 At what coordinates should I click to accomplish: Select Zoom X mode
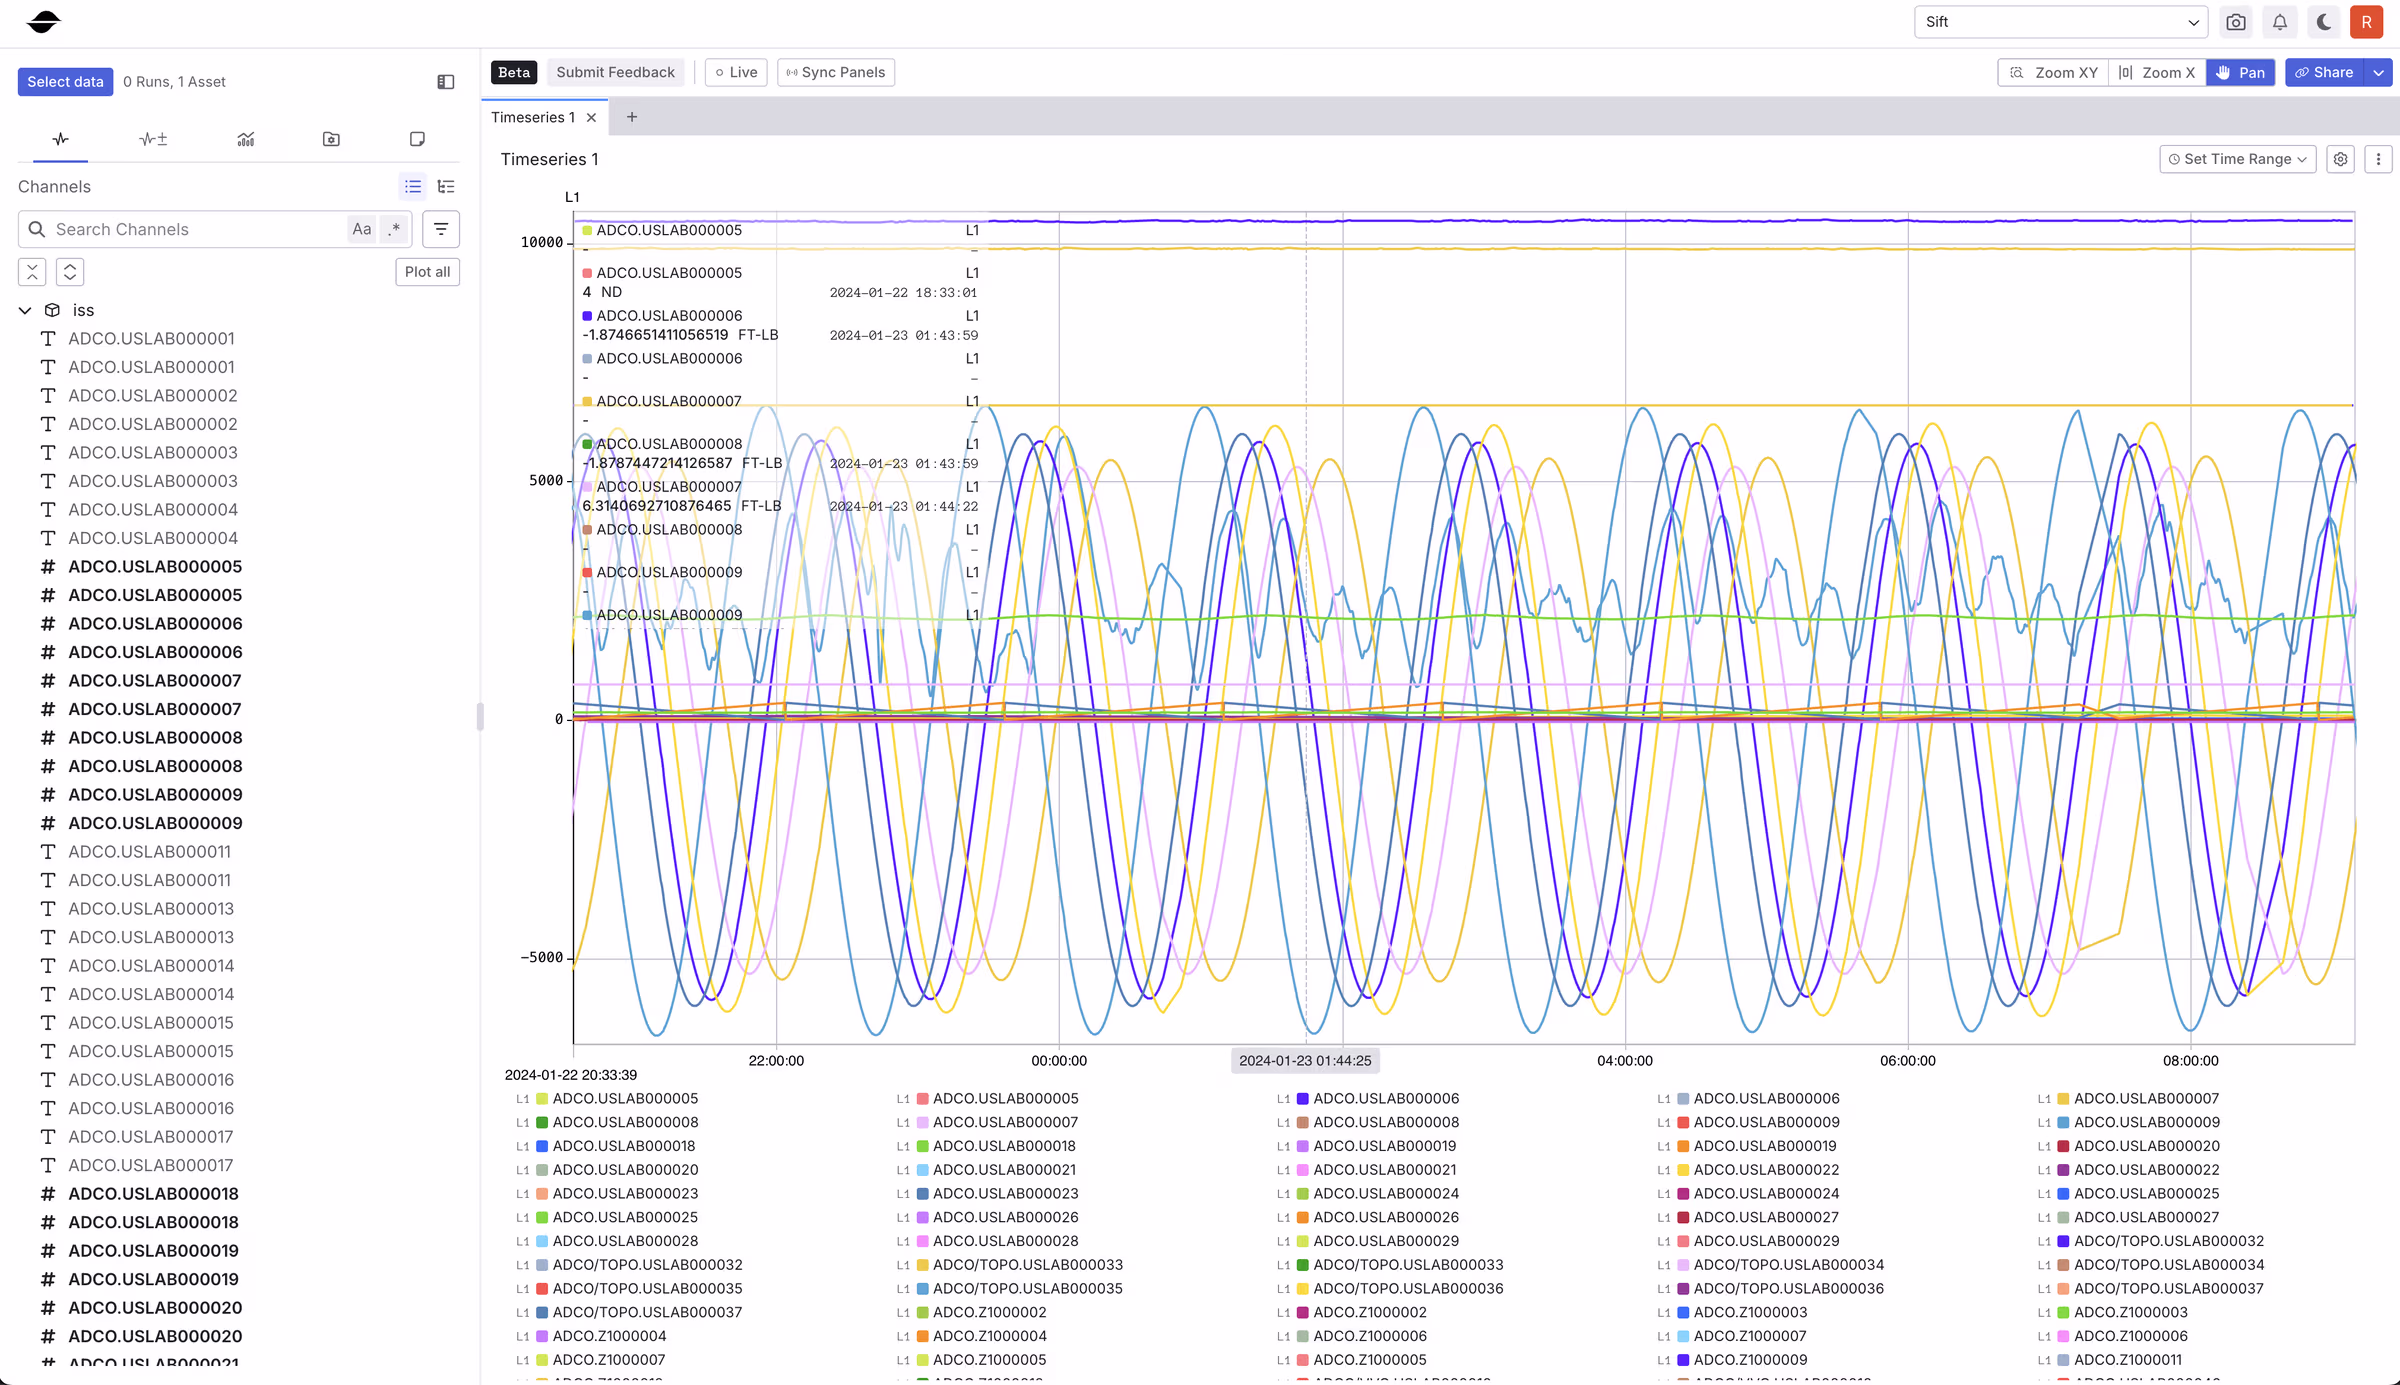(2157, 73)
